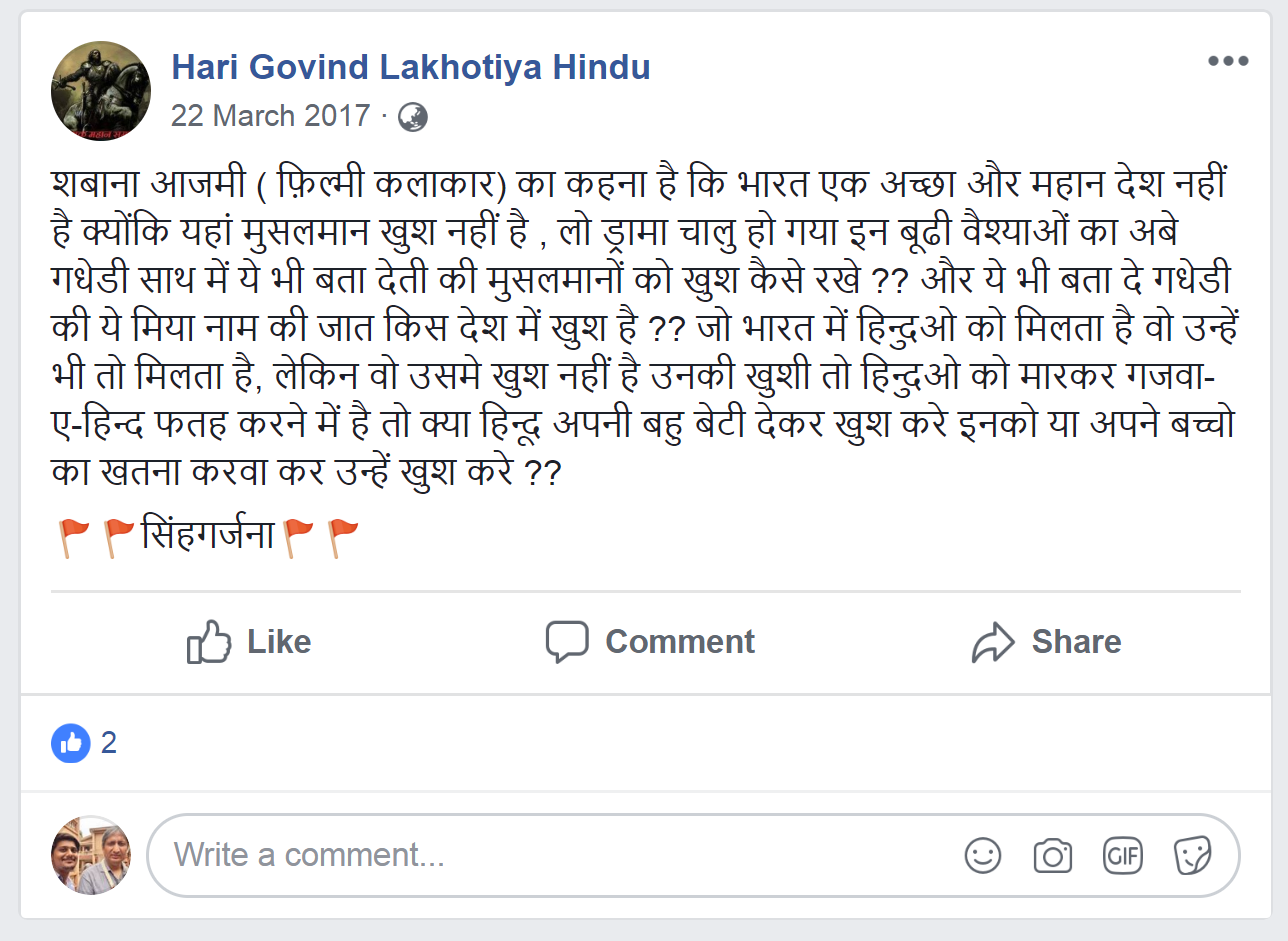Image resolution: width=1288 pixels, height=941 pixels.
Task: Click the curved arrow share icon
Action: click(992, 642)
